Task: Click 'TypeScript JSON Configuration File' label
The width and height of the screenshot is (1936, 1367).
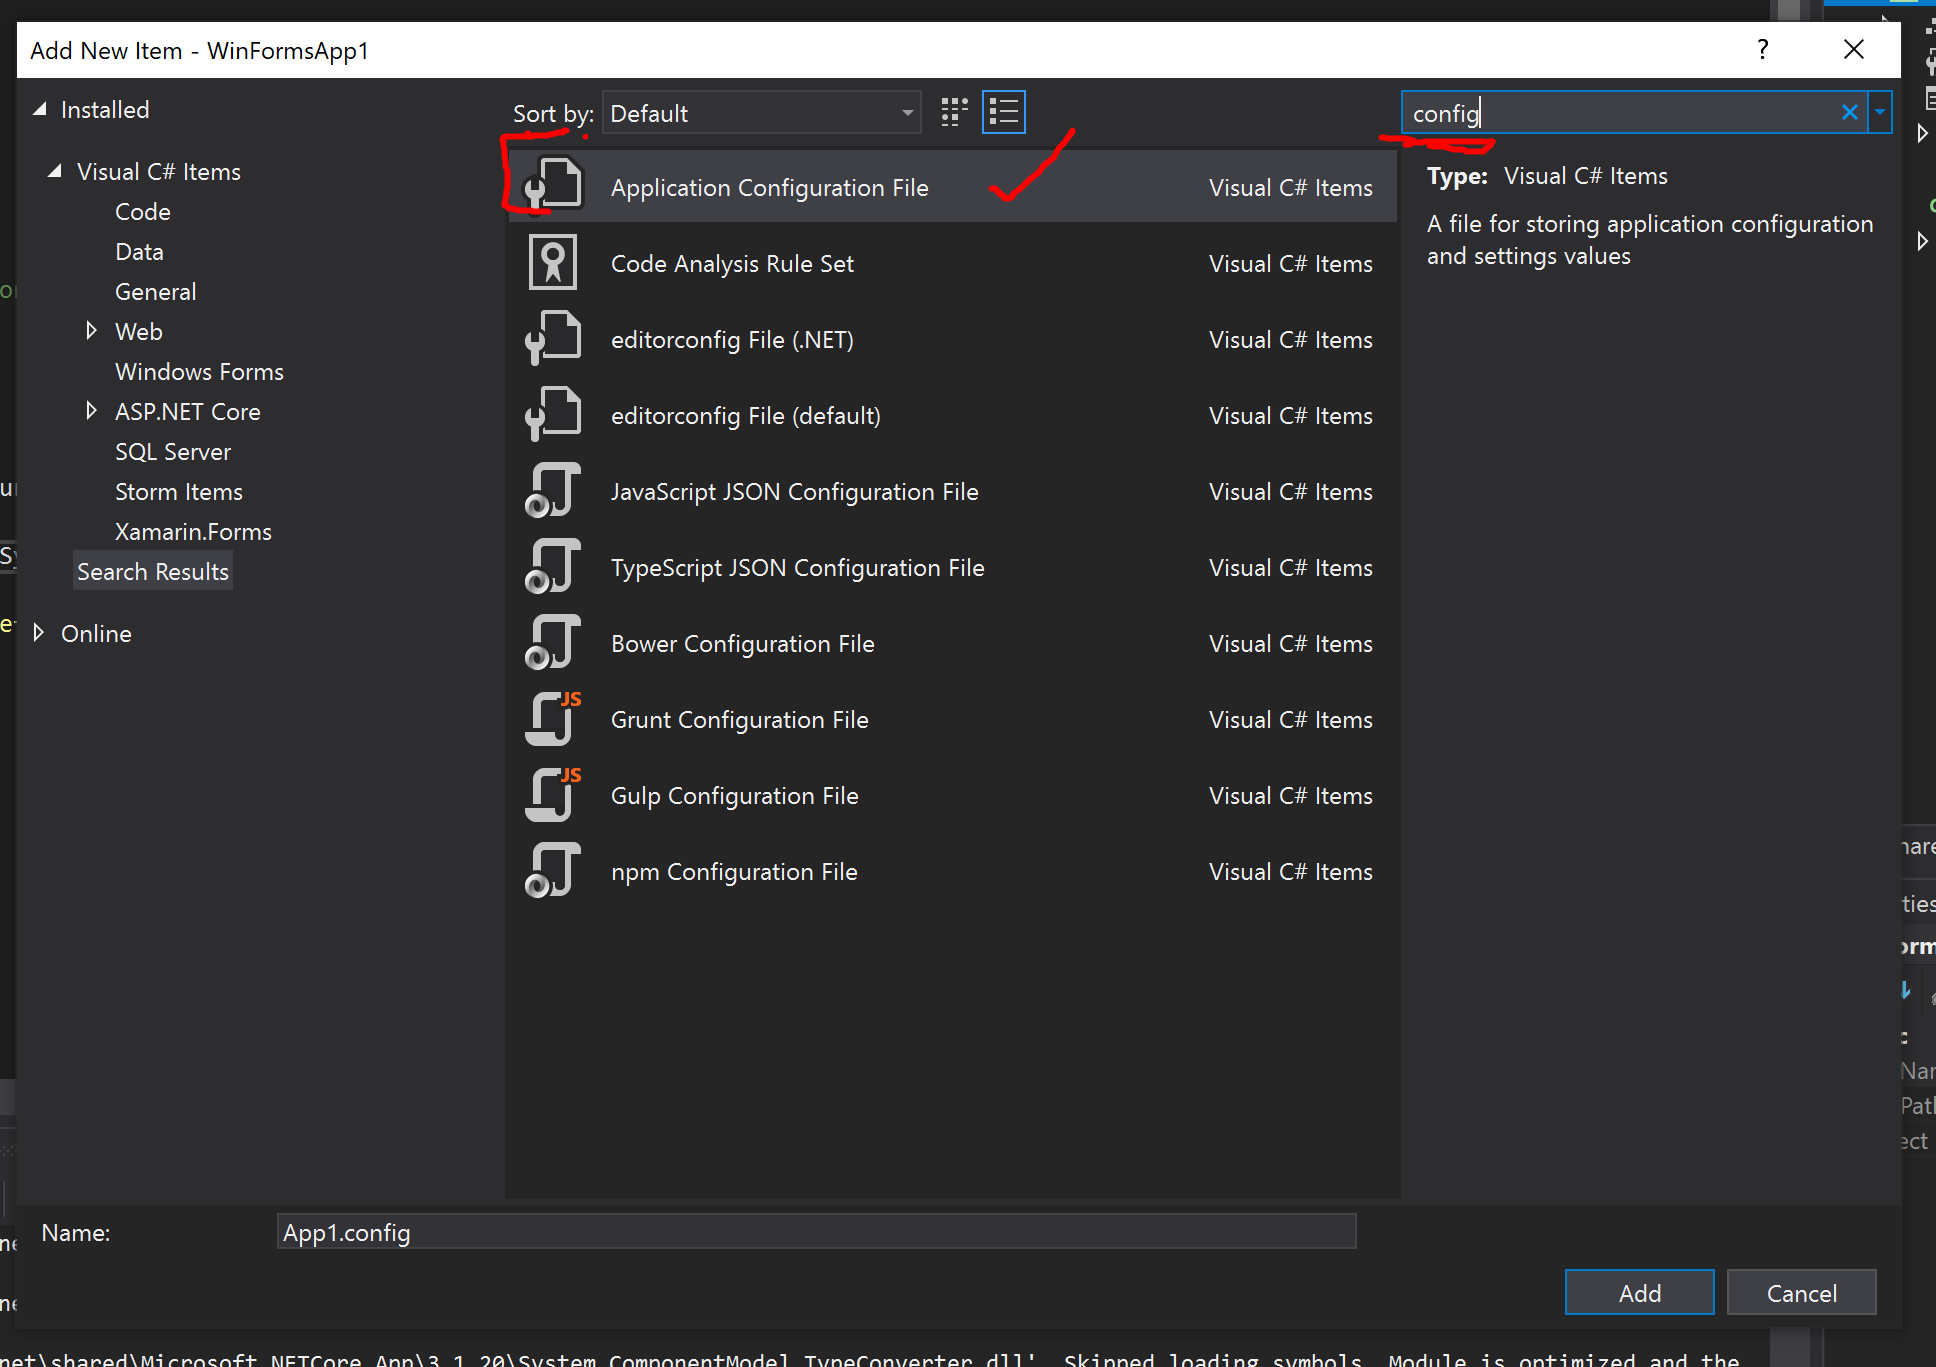Action: pyautogui.click(x=798, y=567)
